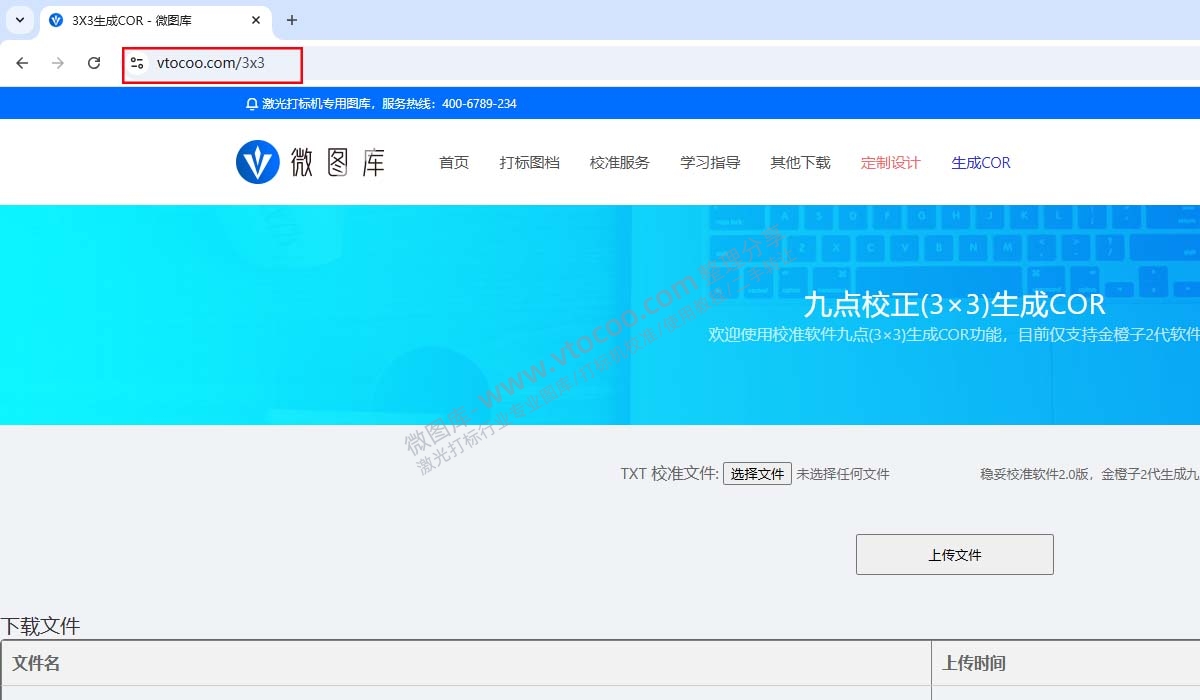
Task: Expand the browser tab search chevron
Action: [x=18, y=20]
